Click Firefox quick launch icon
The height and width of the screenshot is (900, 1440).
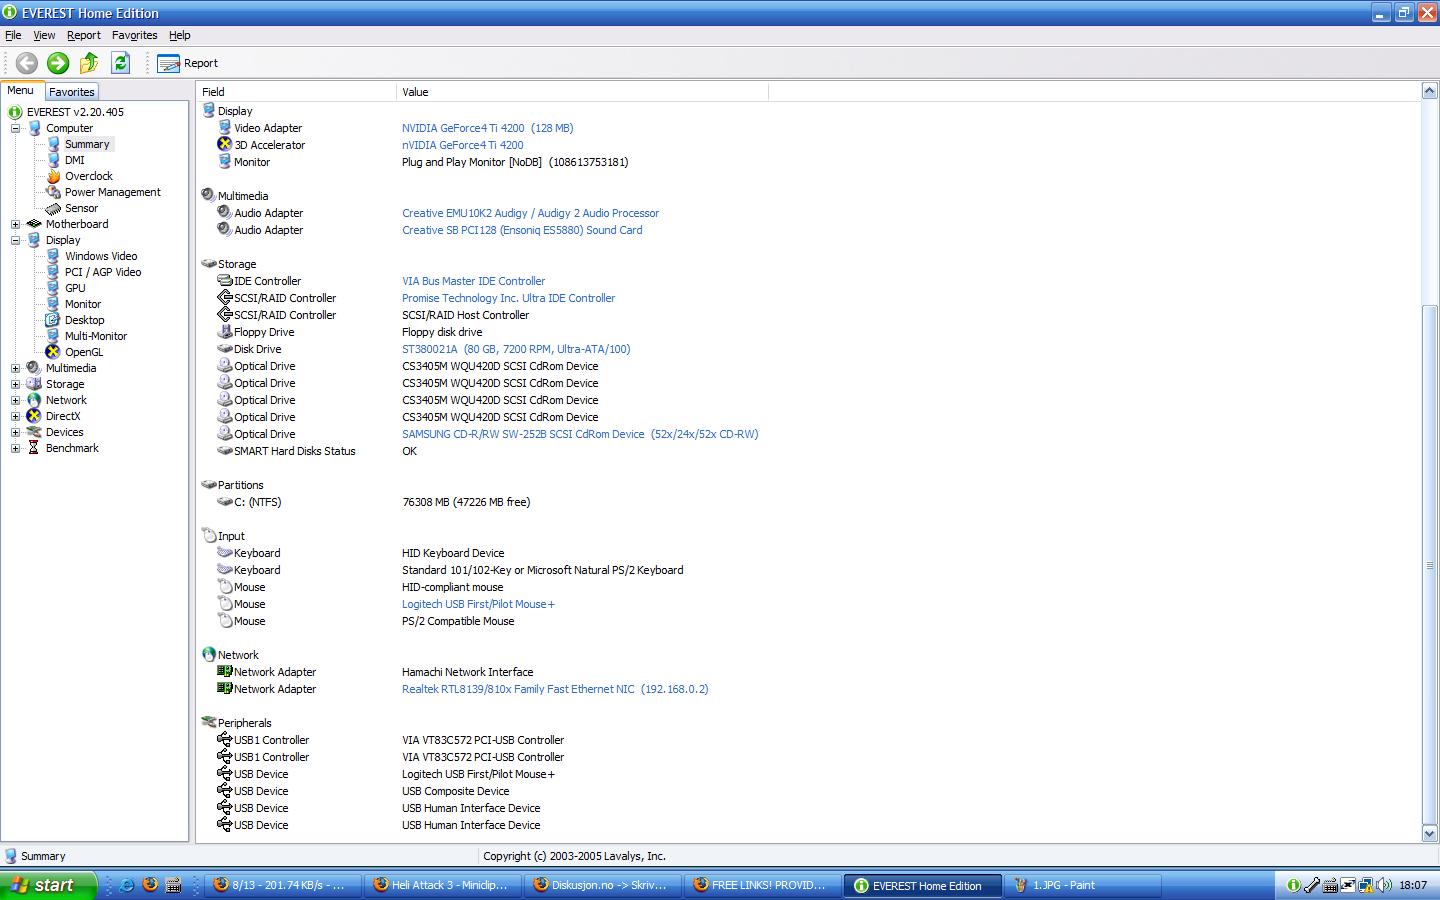tap(150, 885)
